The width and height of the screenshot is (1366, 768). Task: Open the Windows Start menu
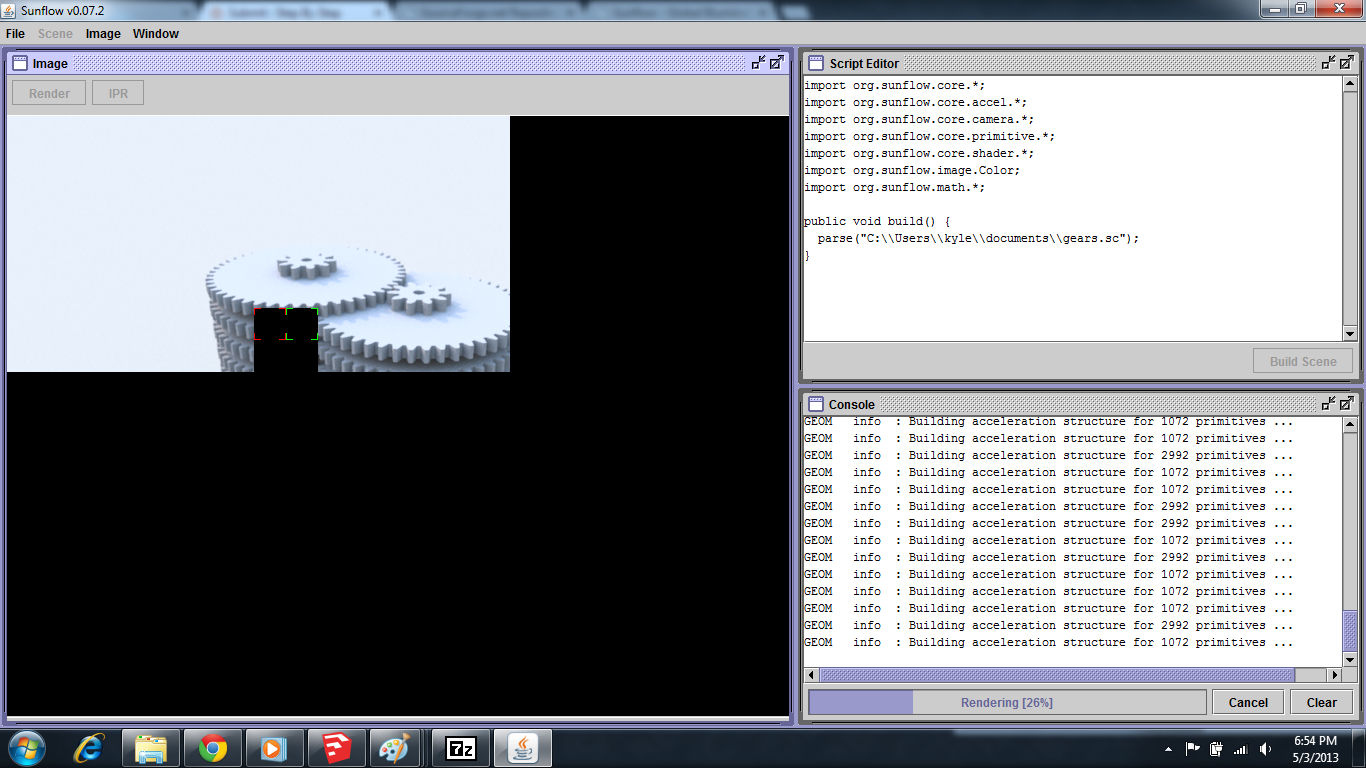pos(25,748)
